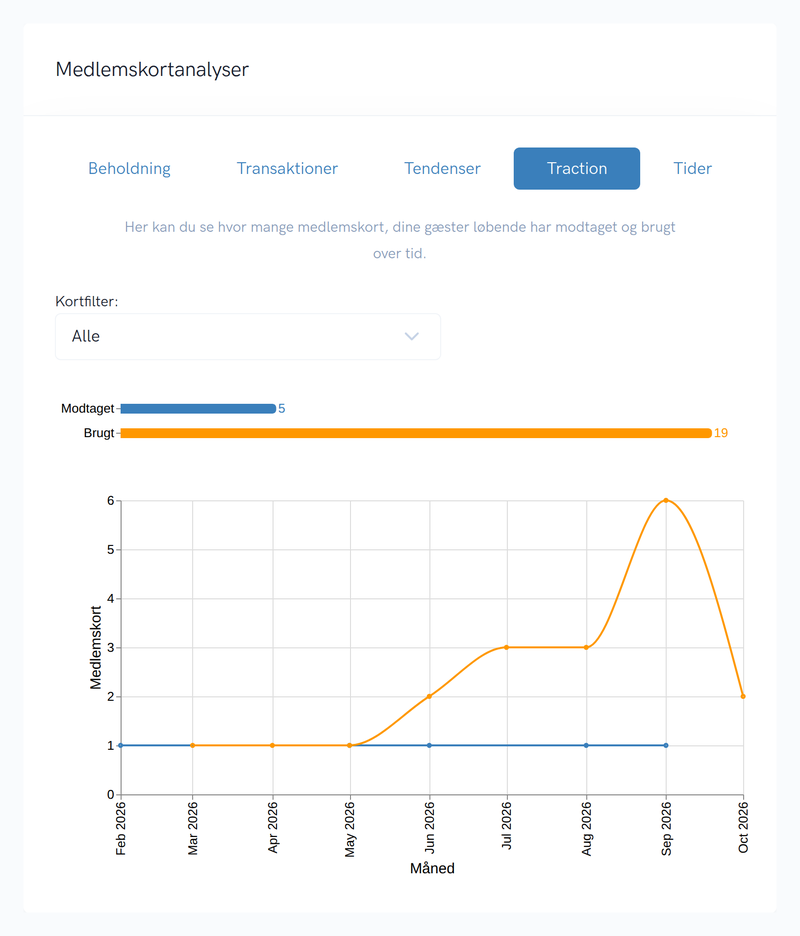Click the orange Brugt summary bar
The image size is (800, 936).
(x=416, y=433)
